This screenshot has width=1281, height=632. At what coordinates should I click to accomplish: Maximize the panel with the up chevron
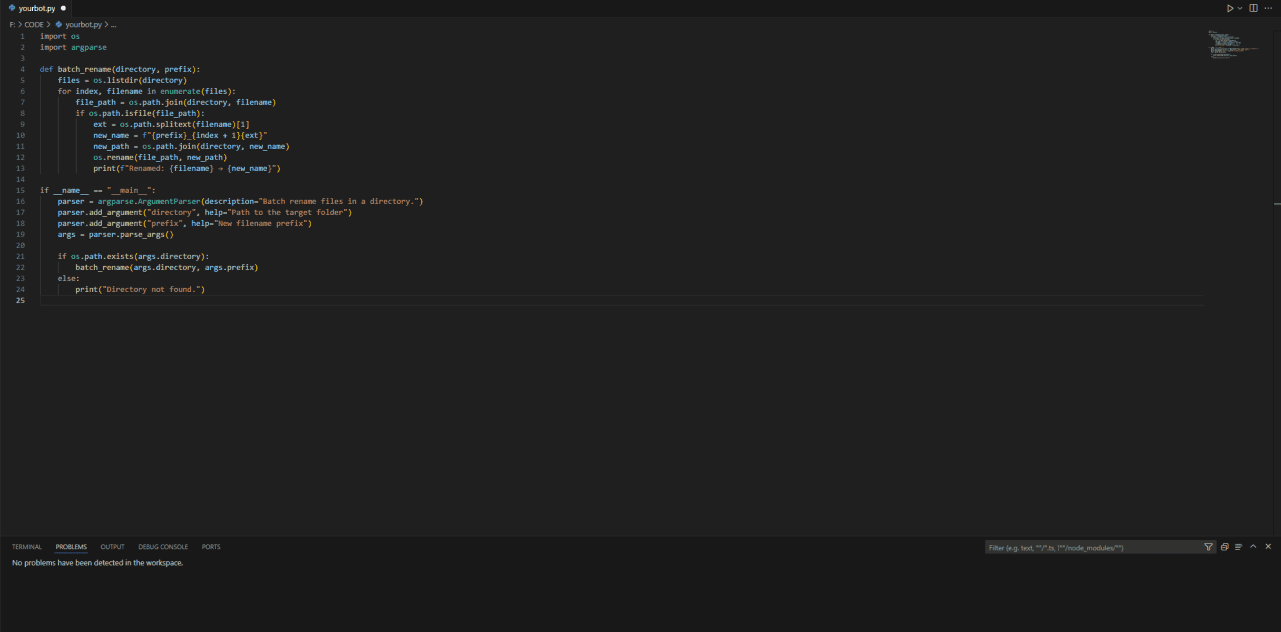click(1254, 547)
